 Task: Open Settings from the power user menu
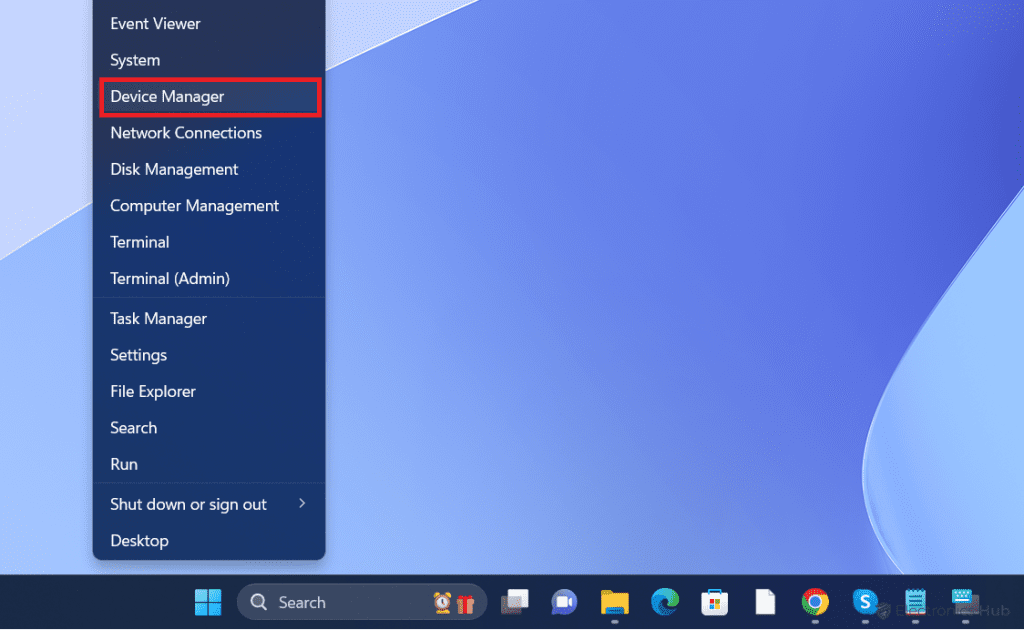(x=138, y=355)
